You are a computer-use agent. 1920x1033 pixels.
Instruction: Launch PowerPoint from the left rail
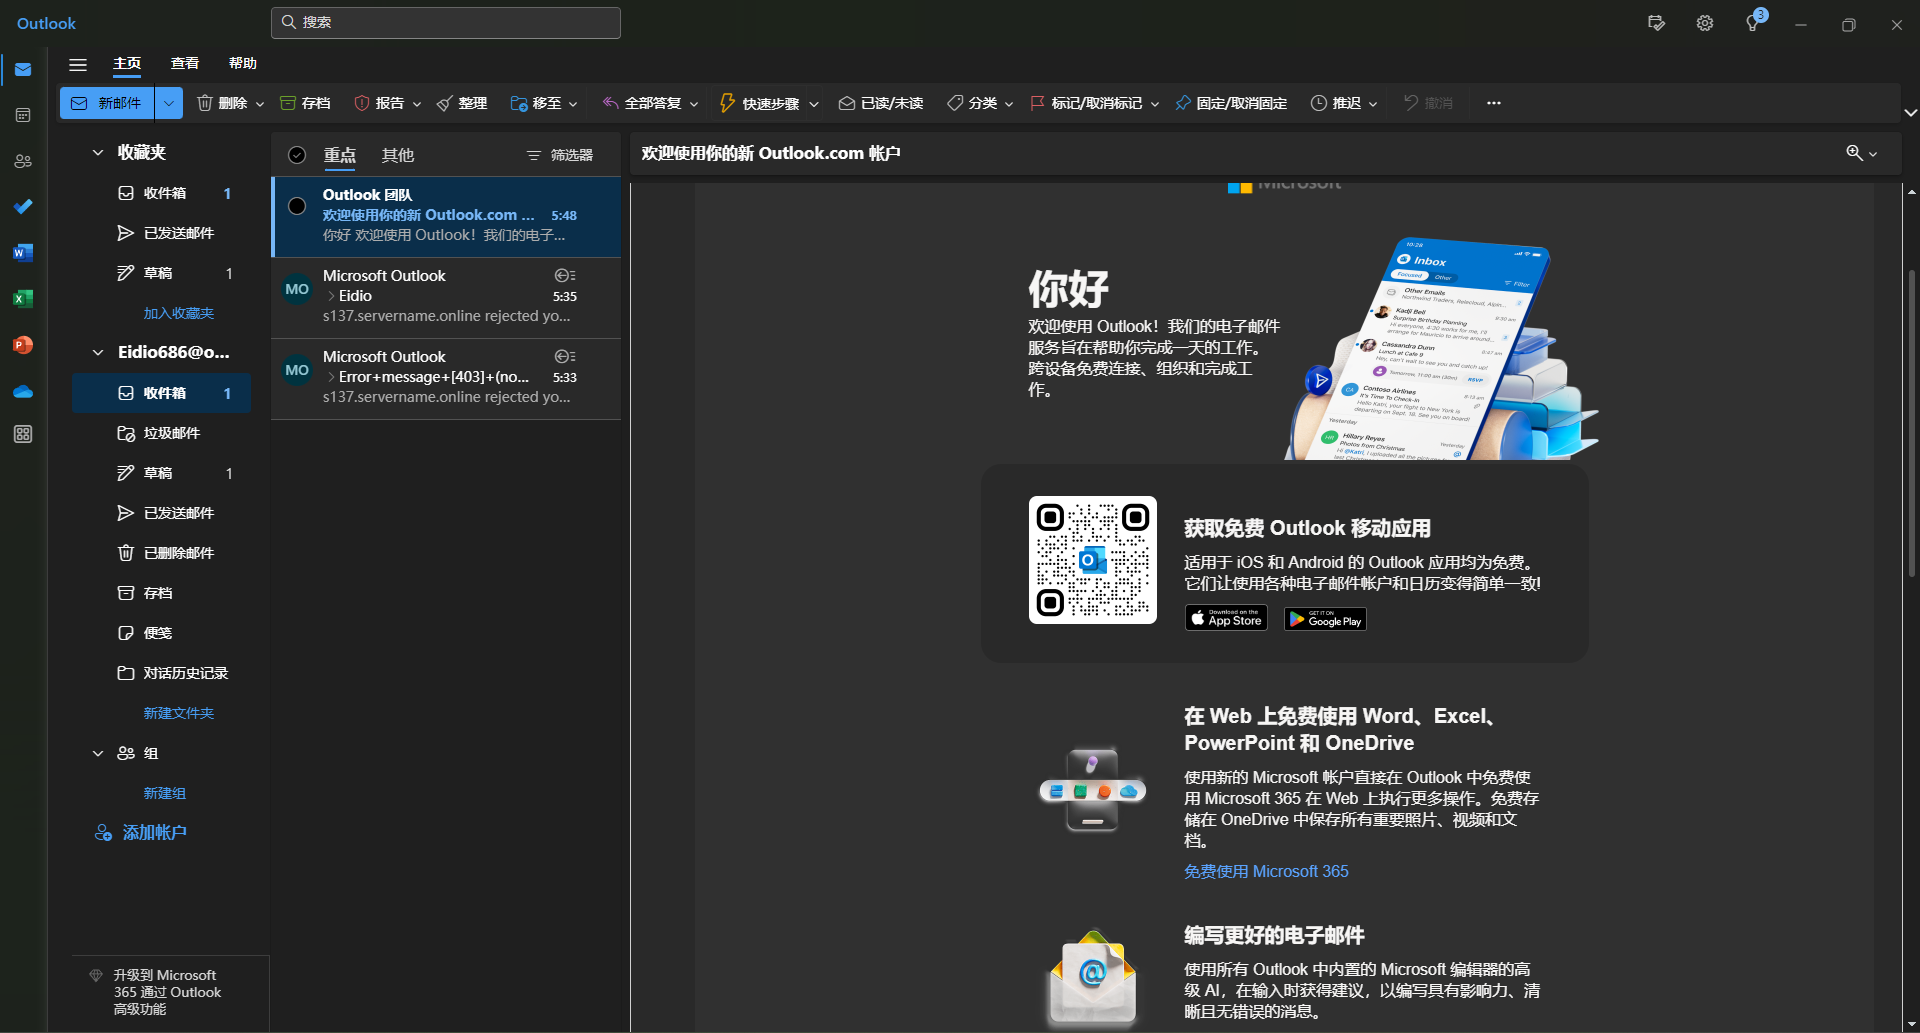[x=23, y=345]
